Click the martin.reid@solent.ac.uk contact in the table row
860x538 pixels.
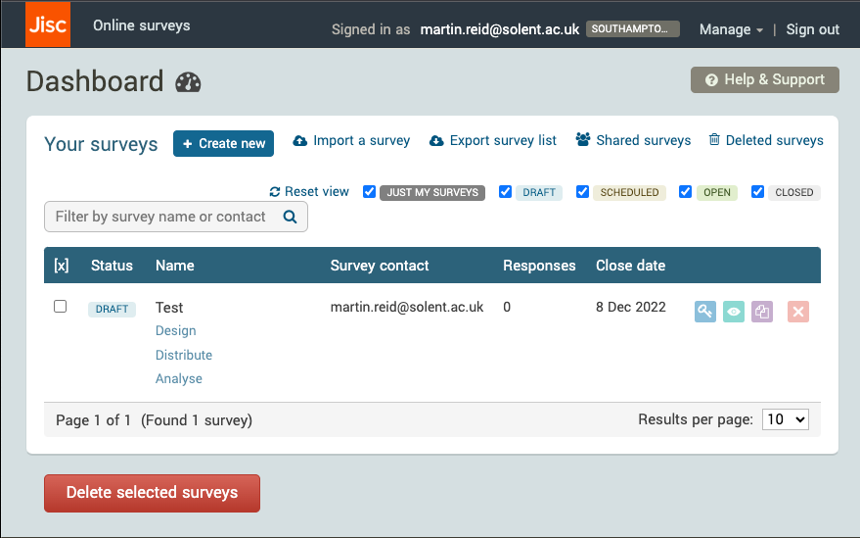[x=407, y=307]
